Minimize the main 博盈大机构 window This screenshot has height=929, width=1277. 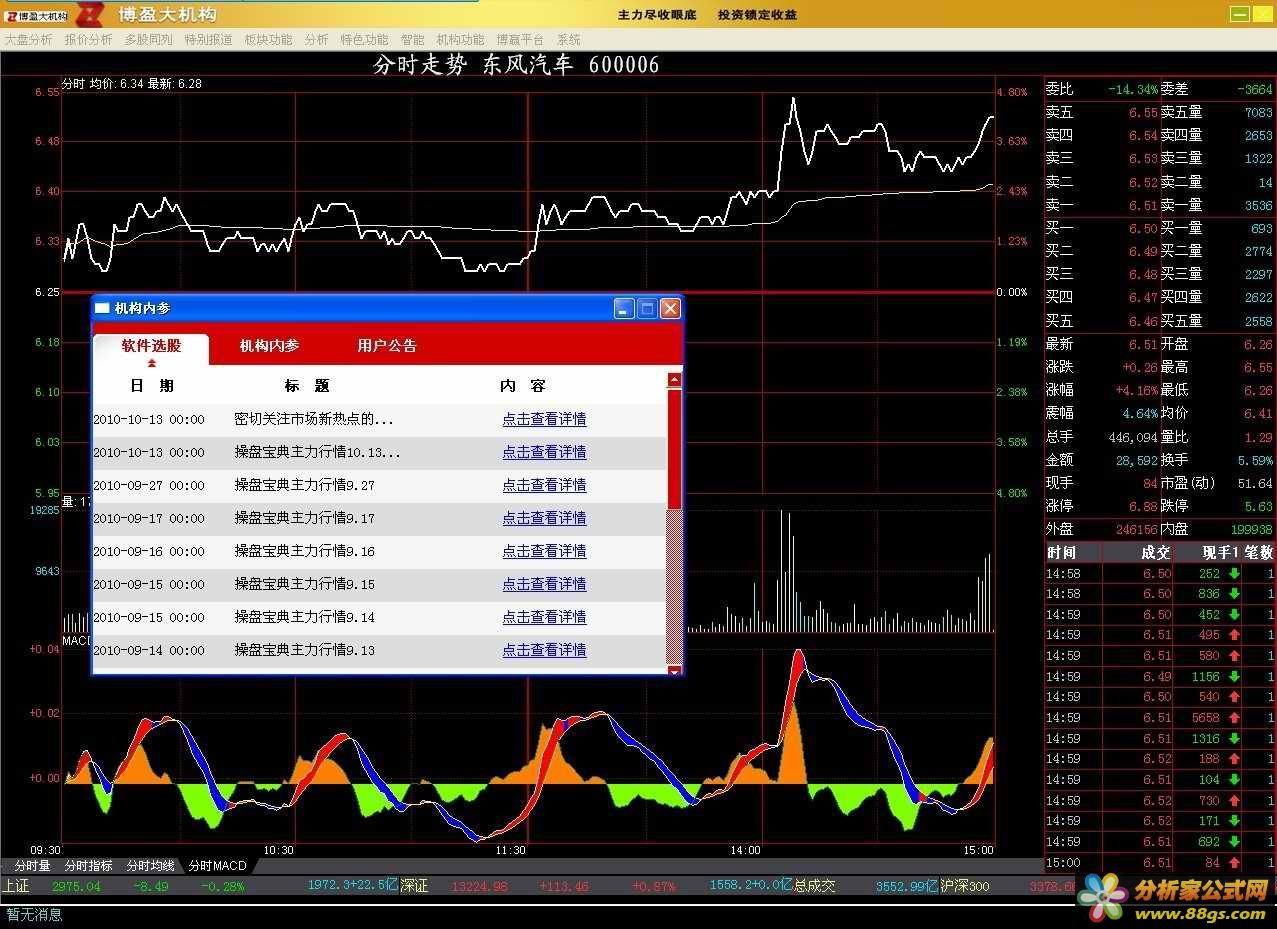coord(1239,14)
